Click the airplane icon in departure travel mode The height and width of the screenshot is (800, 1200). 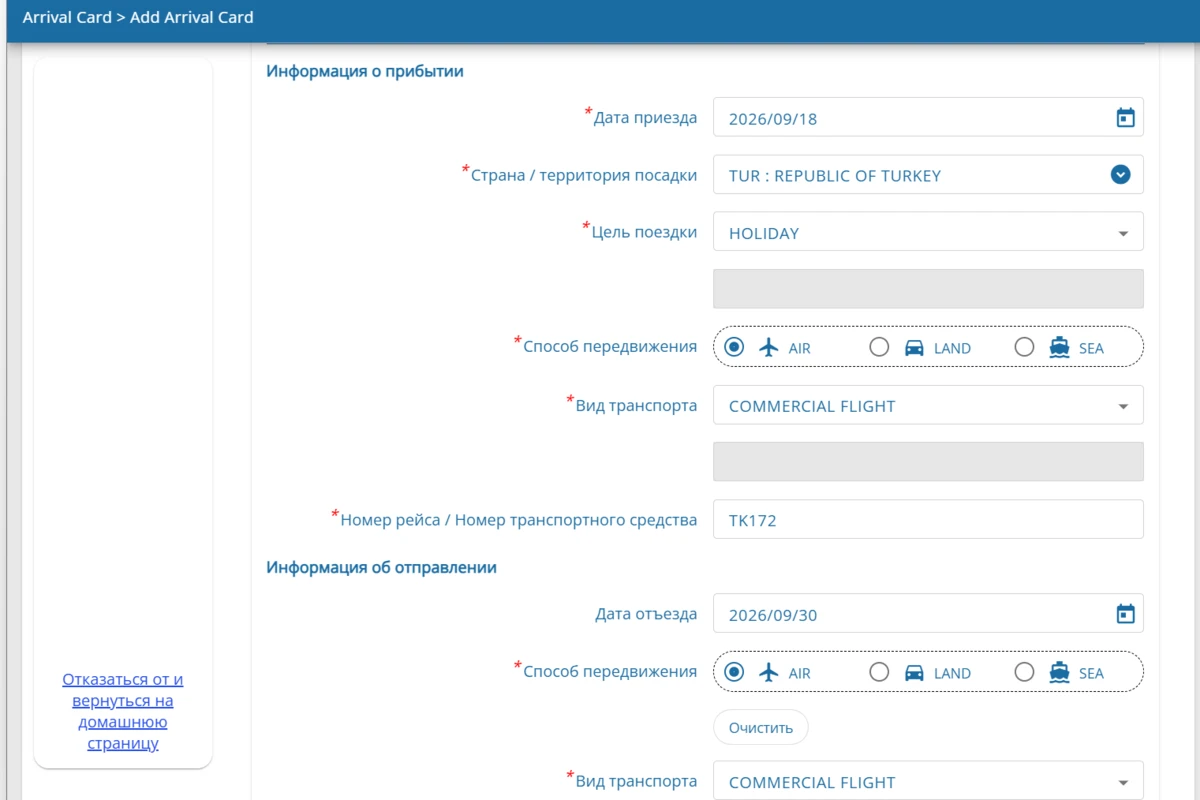tap(769, 673)
